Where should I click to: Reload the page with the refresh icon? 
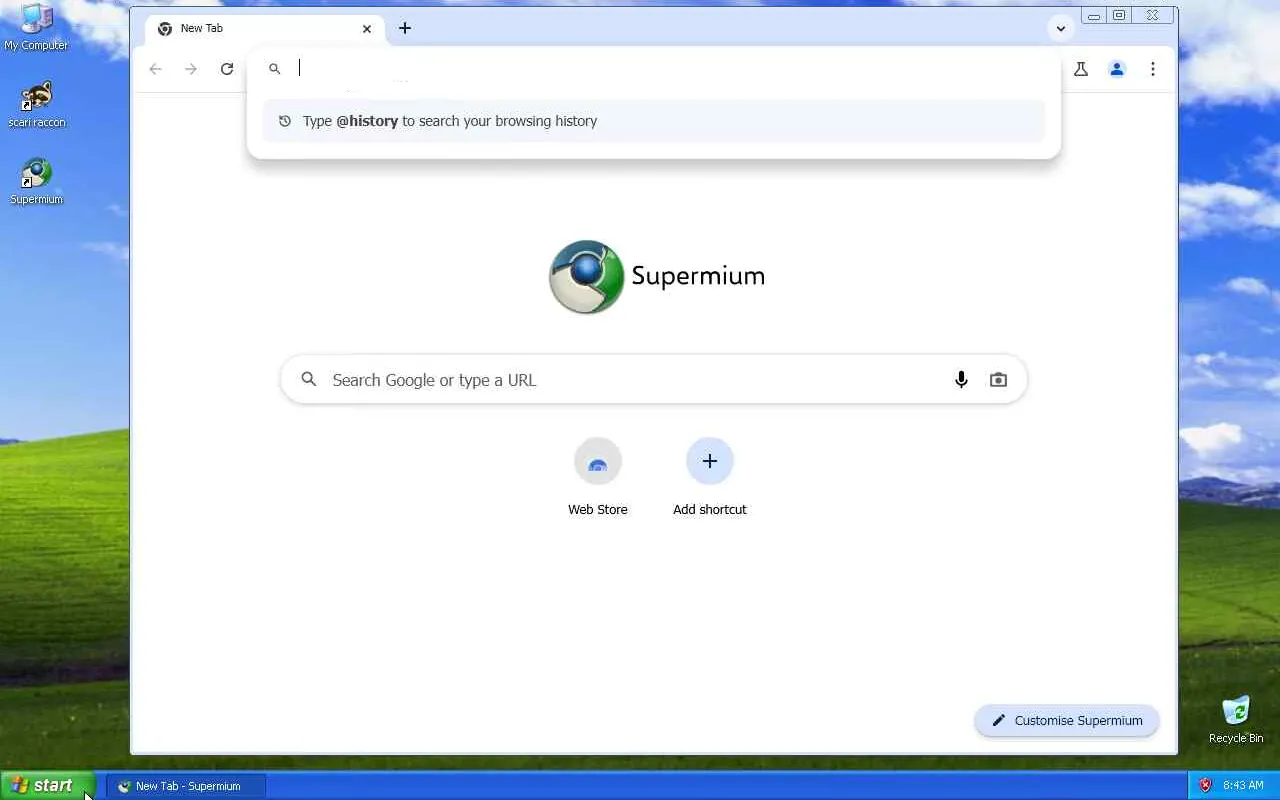(x=227, y=69)
